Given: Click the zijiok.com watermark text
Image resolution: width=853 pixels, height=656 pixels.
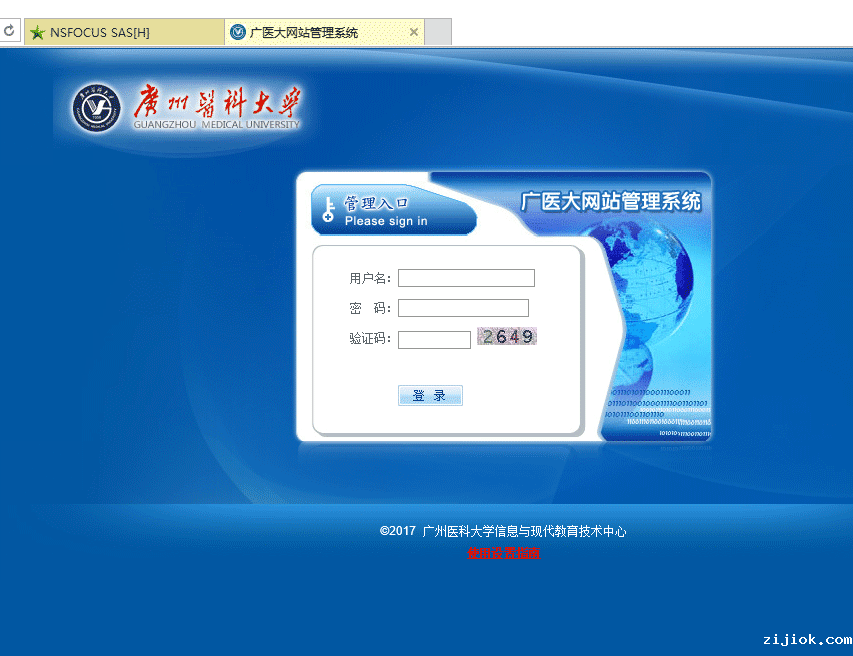Looking at the screenshot, I should click(806, 639).
